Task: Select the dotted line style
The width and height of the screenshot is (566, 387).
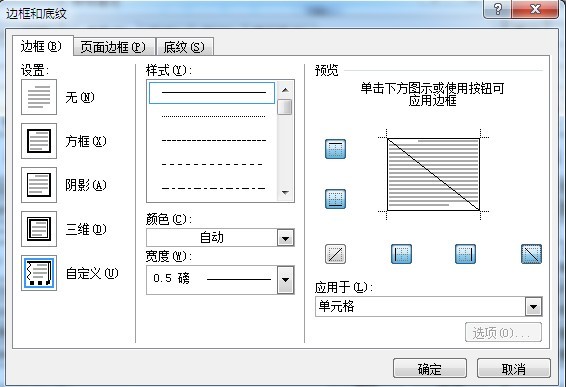Action: pyautogui.click(x=213, y=117)
